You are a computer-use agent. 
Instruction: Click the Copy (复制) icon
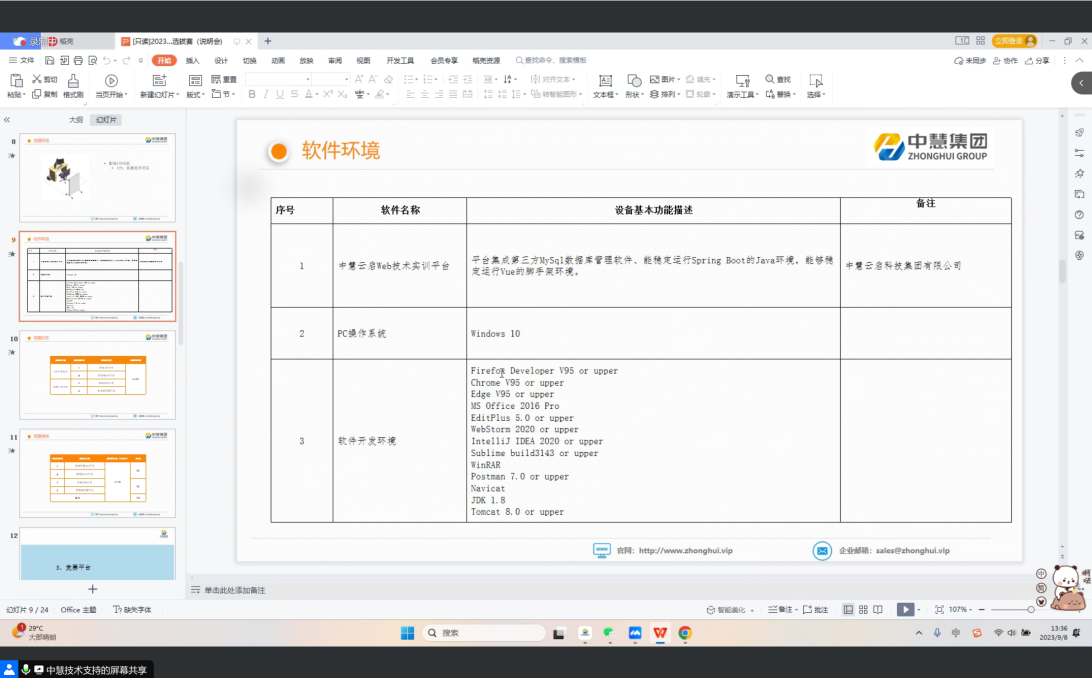(x=37, y=94)
